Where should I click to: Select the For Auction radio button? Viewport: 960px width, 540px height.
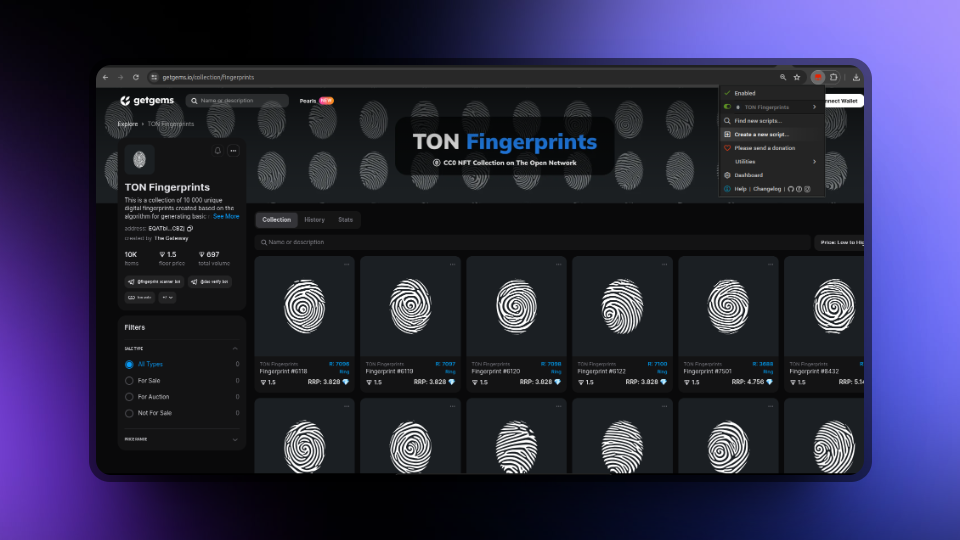tap(129, 397)
